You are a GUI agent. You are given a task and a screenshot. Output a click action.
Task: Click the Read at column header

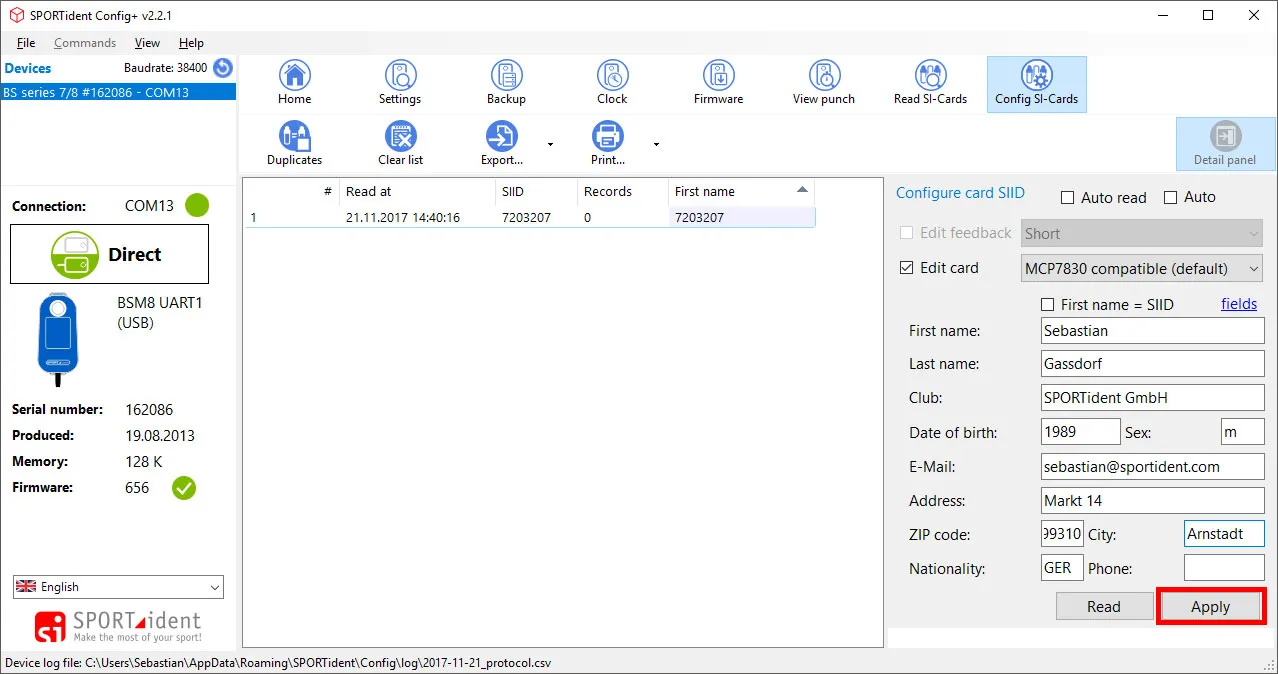point(417,191)
